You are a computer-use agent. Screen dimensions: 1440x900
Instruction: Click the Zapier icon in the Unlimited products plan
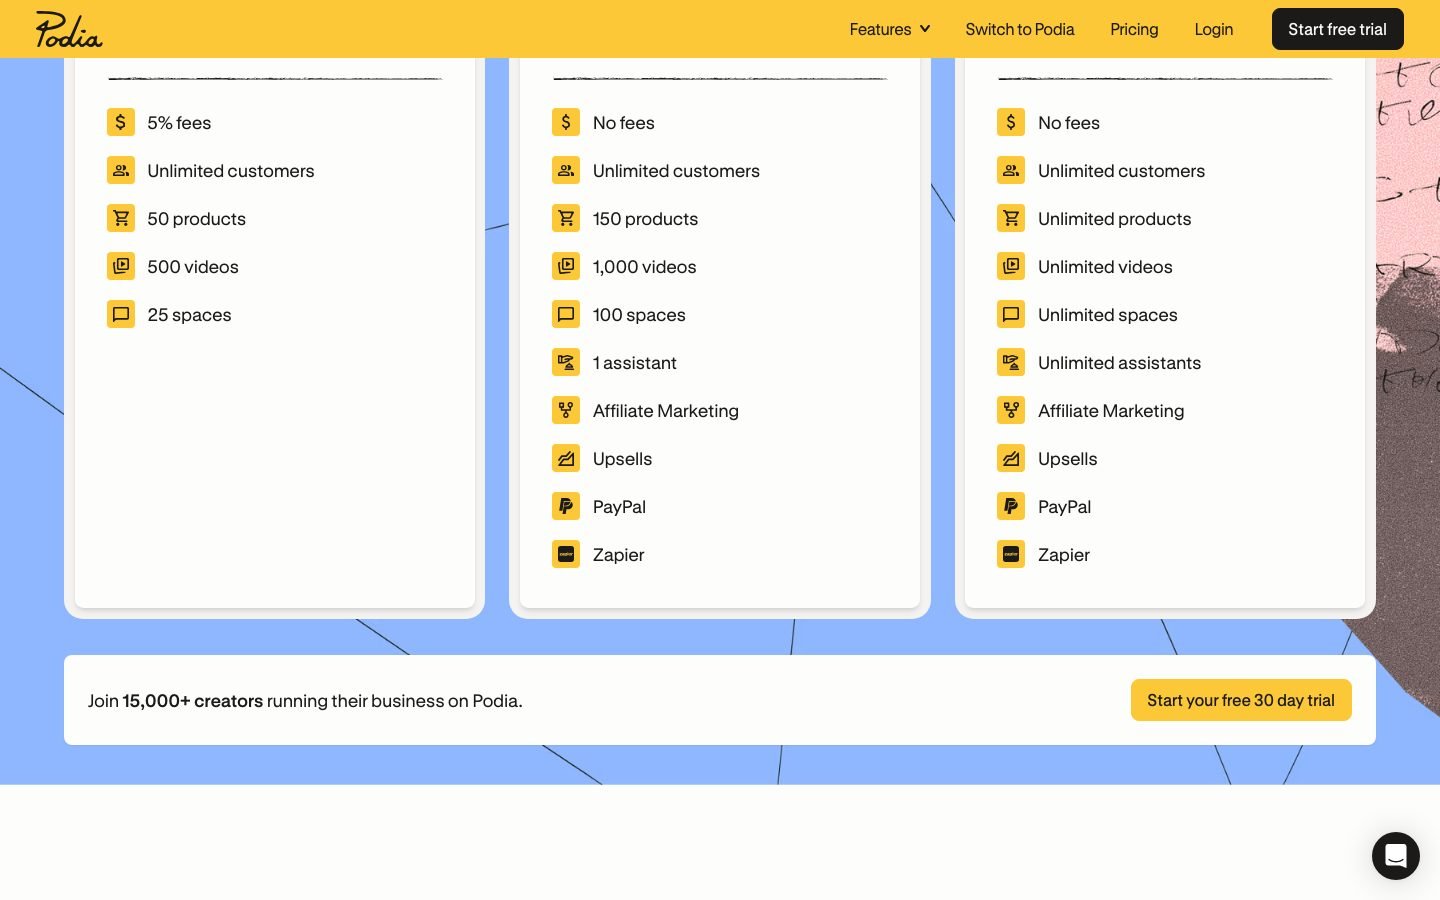click(1011, 554)
